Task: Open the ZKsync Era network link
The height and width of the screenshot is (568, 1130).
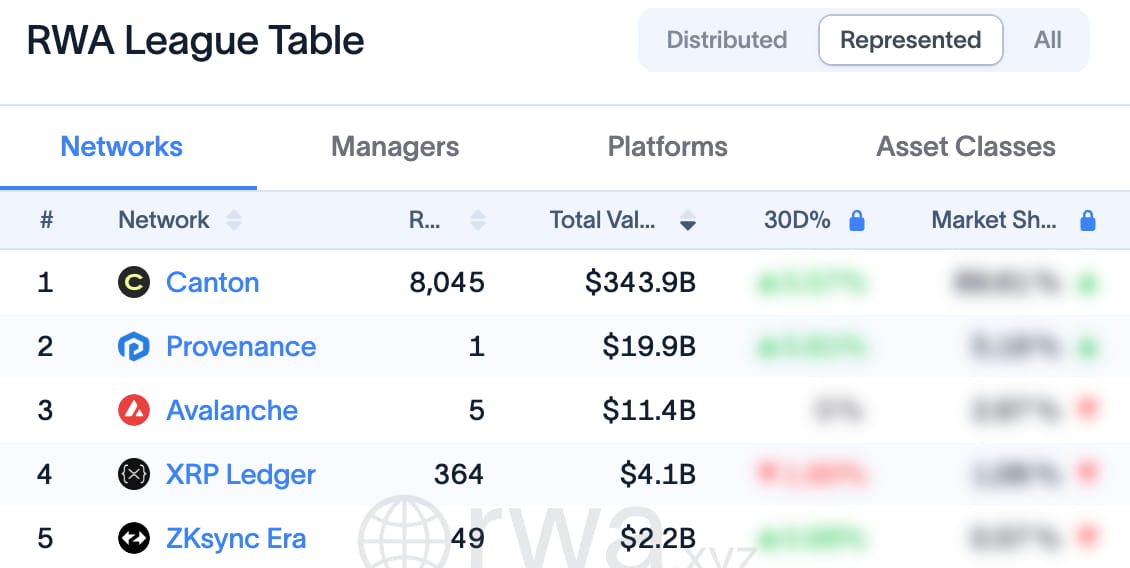Action: [236, 538]
